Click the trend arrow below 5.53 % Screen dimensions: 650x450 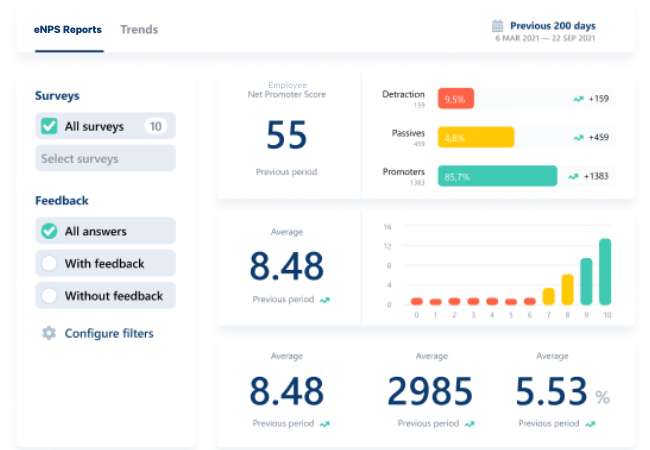pos(590,424)
